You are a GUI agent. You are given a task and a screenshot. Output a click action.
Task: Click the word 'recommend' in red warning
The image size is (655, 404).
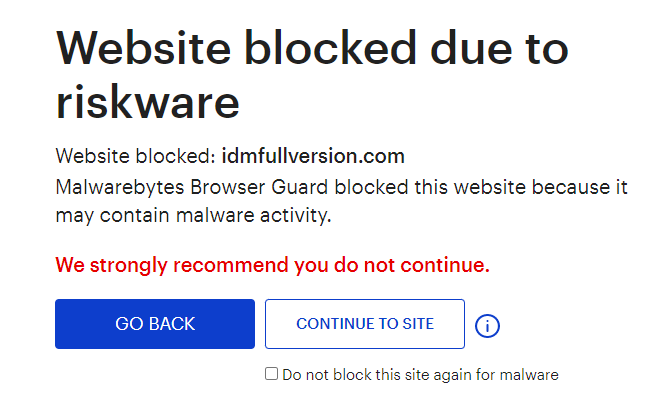point(231,265)
